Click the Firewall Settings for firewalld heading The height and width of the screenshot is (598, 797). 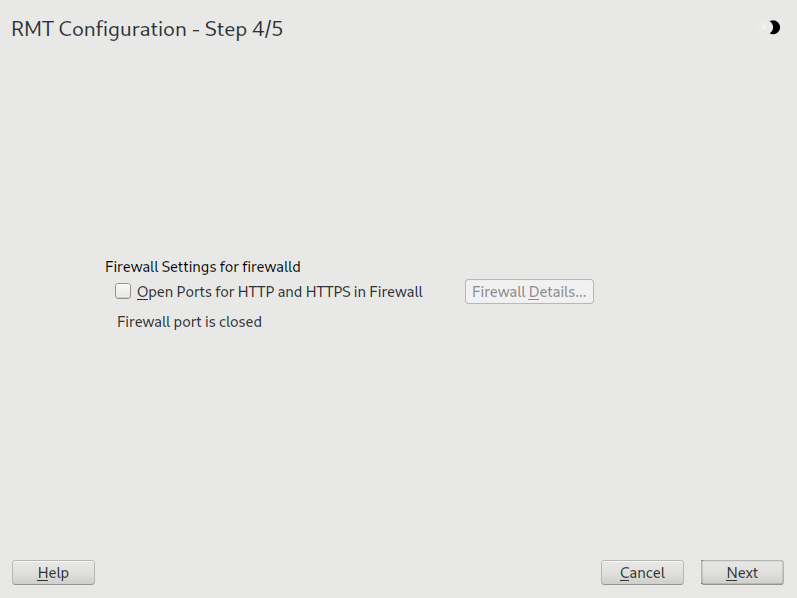pos(203,267)
